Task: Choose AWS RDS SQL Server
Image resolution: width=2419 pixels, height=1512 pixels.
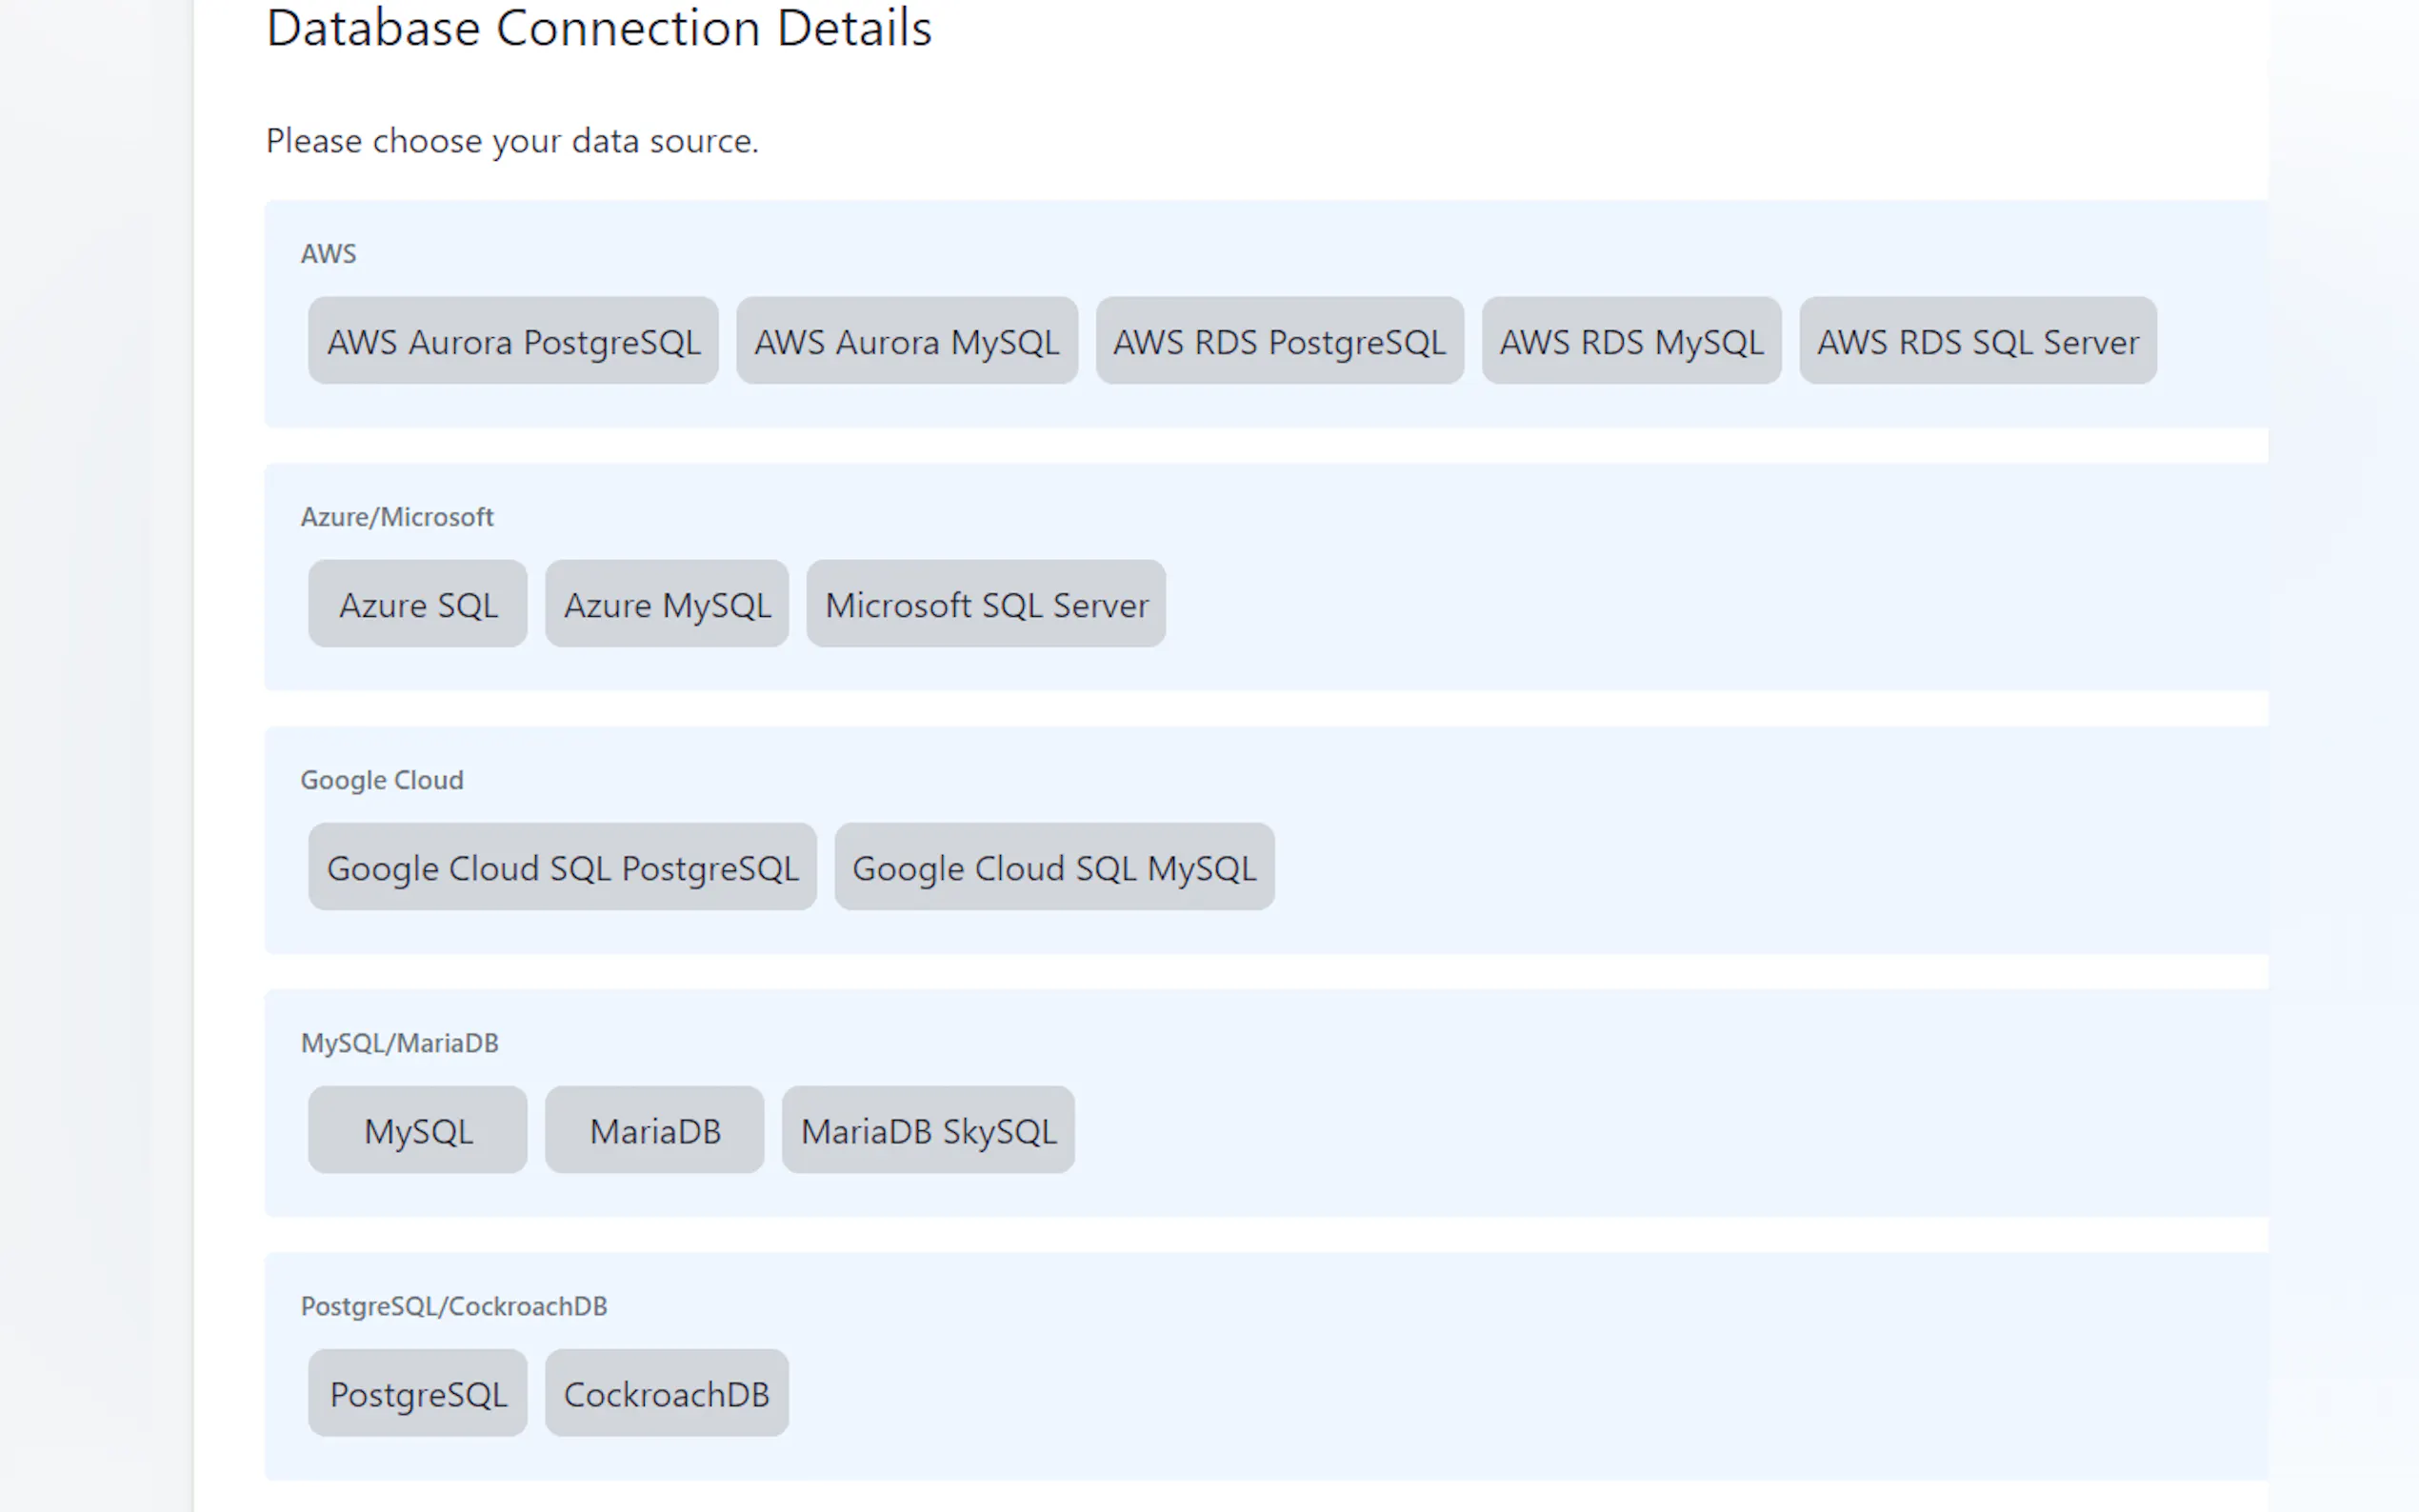Action: (x=1977, y=341)
